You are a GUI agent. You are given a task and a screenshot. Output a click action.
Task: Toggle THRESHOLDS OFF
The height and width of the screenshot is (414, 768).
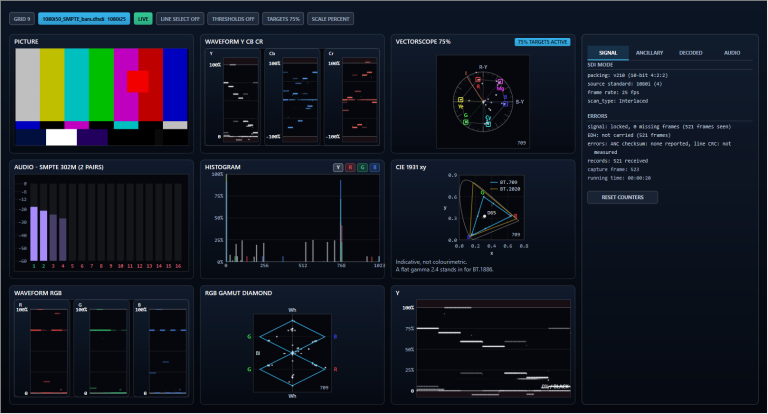tap(233, 19)
